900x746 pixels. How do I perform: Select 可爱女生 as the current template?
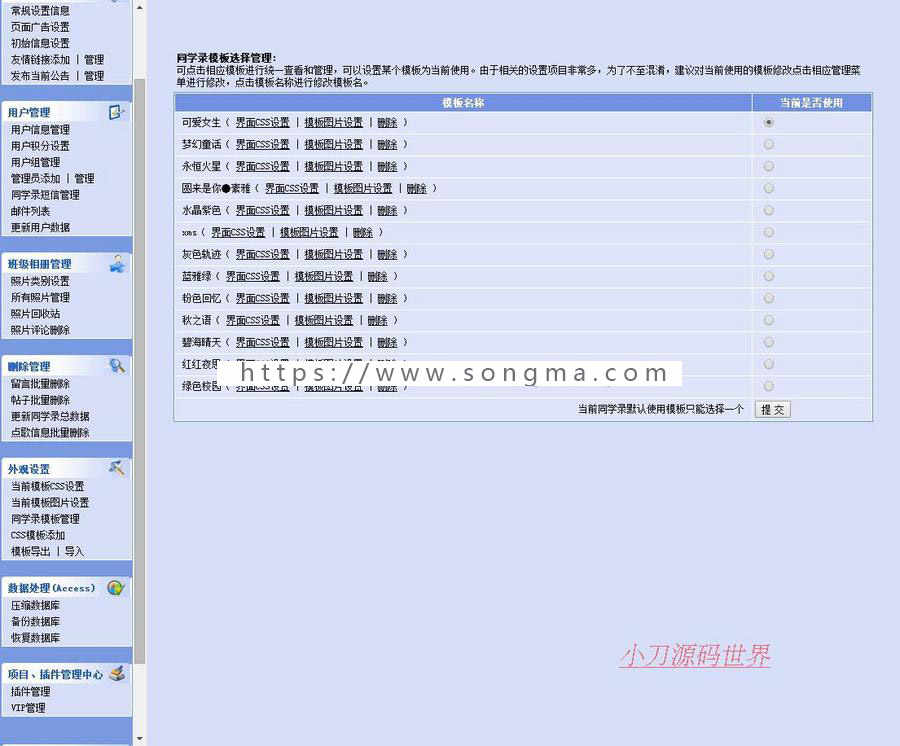coord(770,122)
